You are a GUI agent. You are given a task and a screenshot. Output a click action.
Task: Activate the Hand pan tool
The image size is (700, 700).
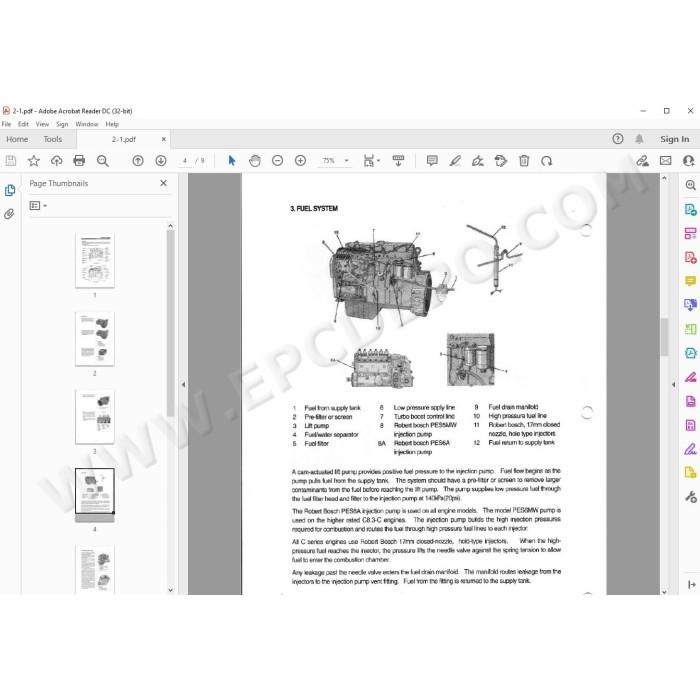pos(255,161)
